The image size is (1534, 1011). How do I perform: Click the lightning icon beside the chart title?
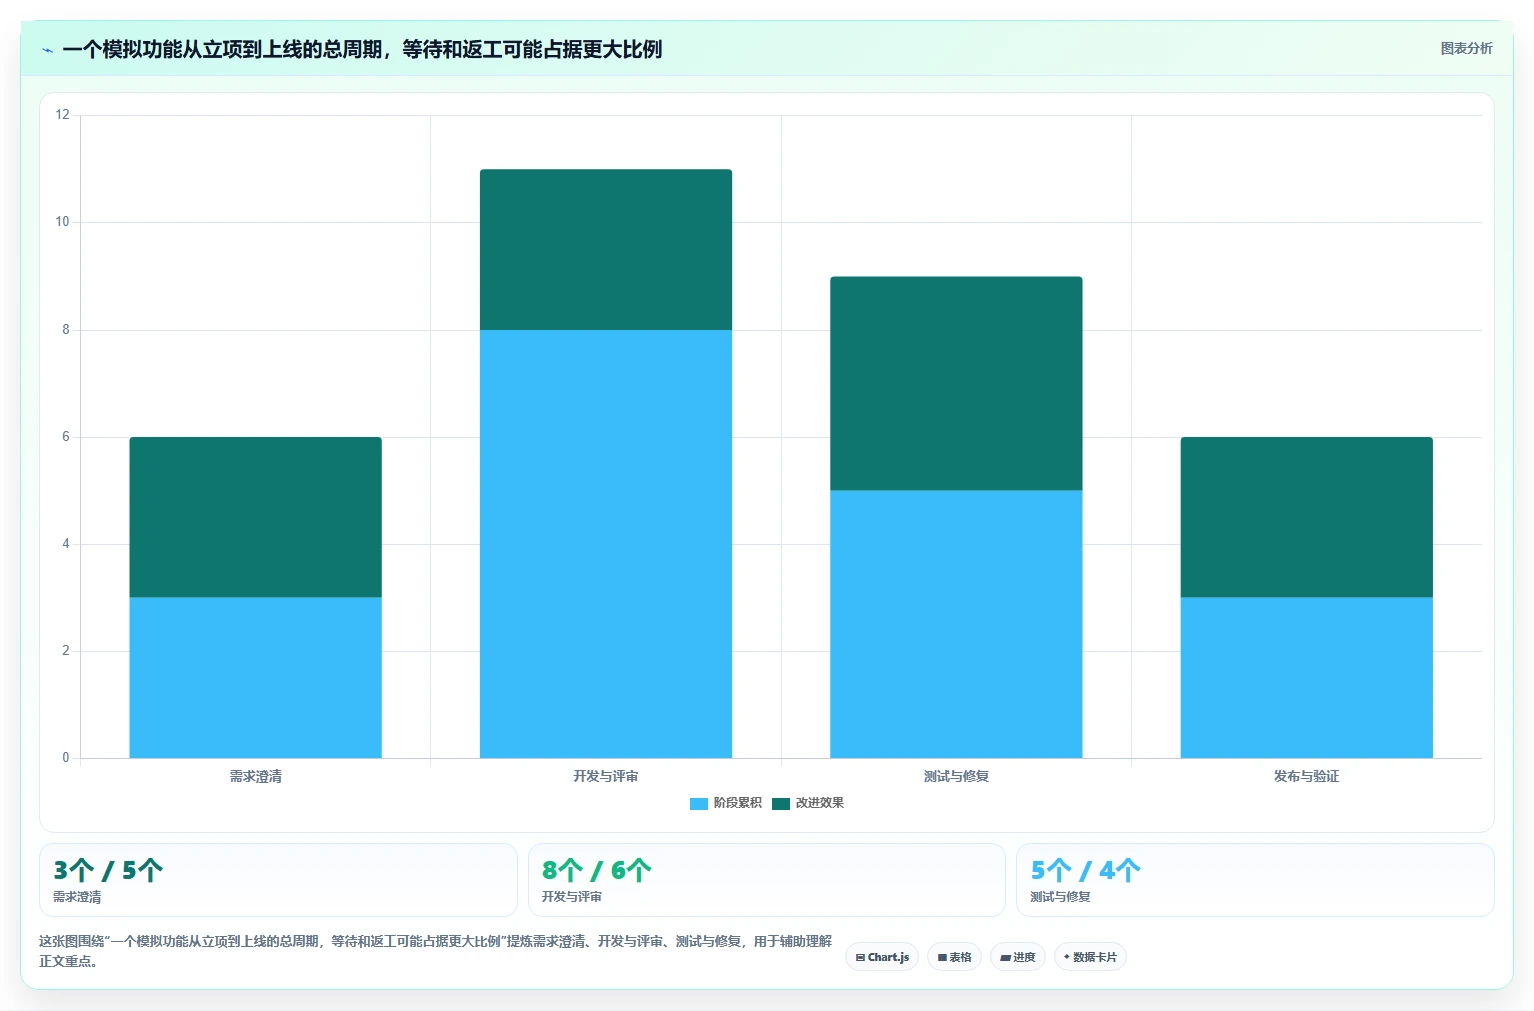pyautogui.click(x=47, y=50)
